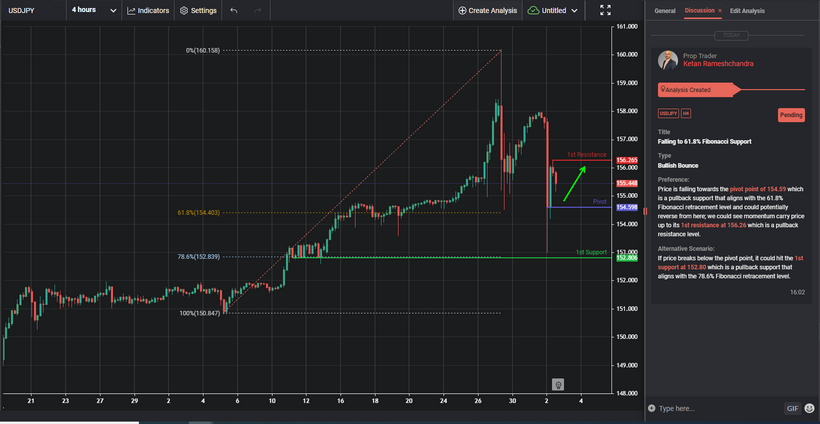Close the Discussion tab

[720, 10]
